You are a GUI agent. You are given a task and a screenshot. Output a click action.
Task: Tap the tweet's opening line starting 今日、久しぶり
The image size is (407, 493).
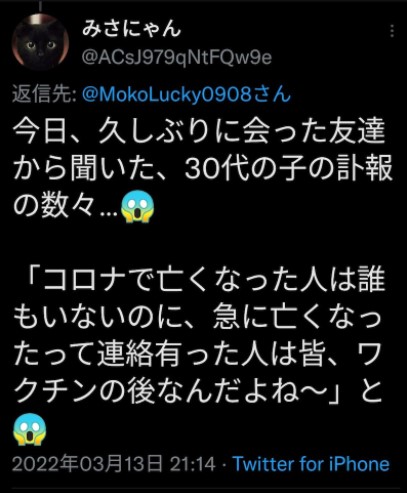tap(199, 131)
